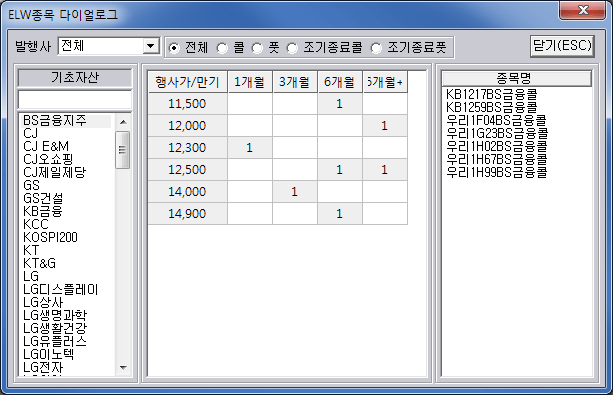This screenshot has height=395, width=613.
Task: Click 6개월+ cell for 12,500 strike
Action: (x=385, y=169)
